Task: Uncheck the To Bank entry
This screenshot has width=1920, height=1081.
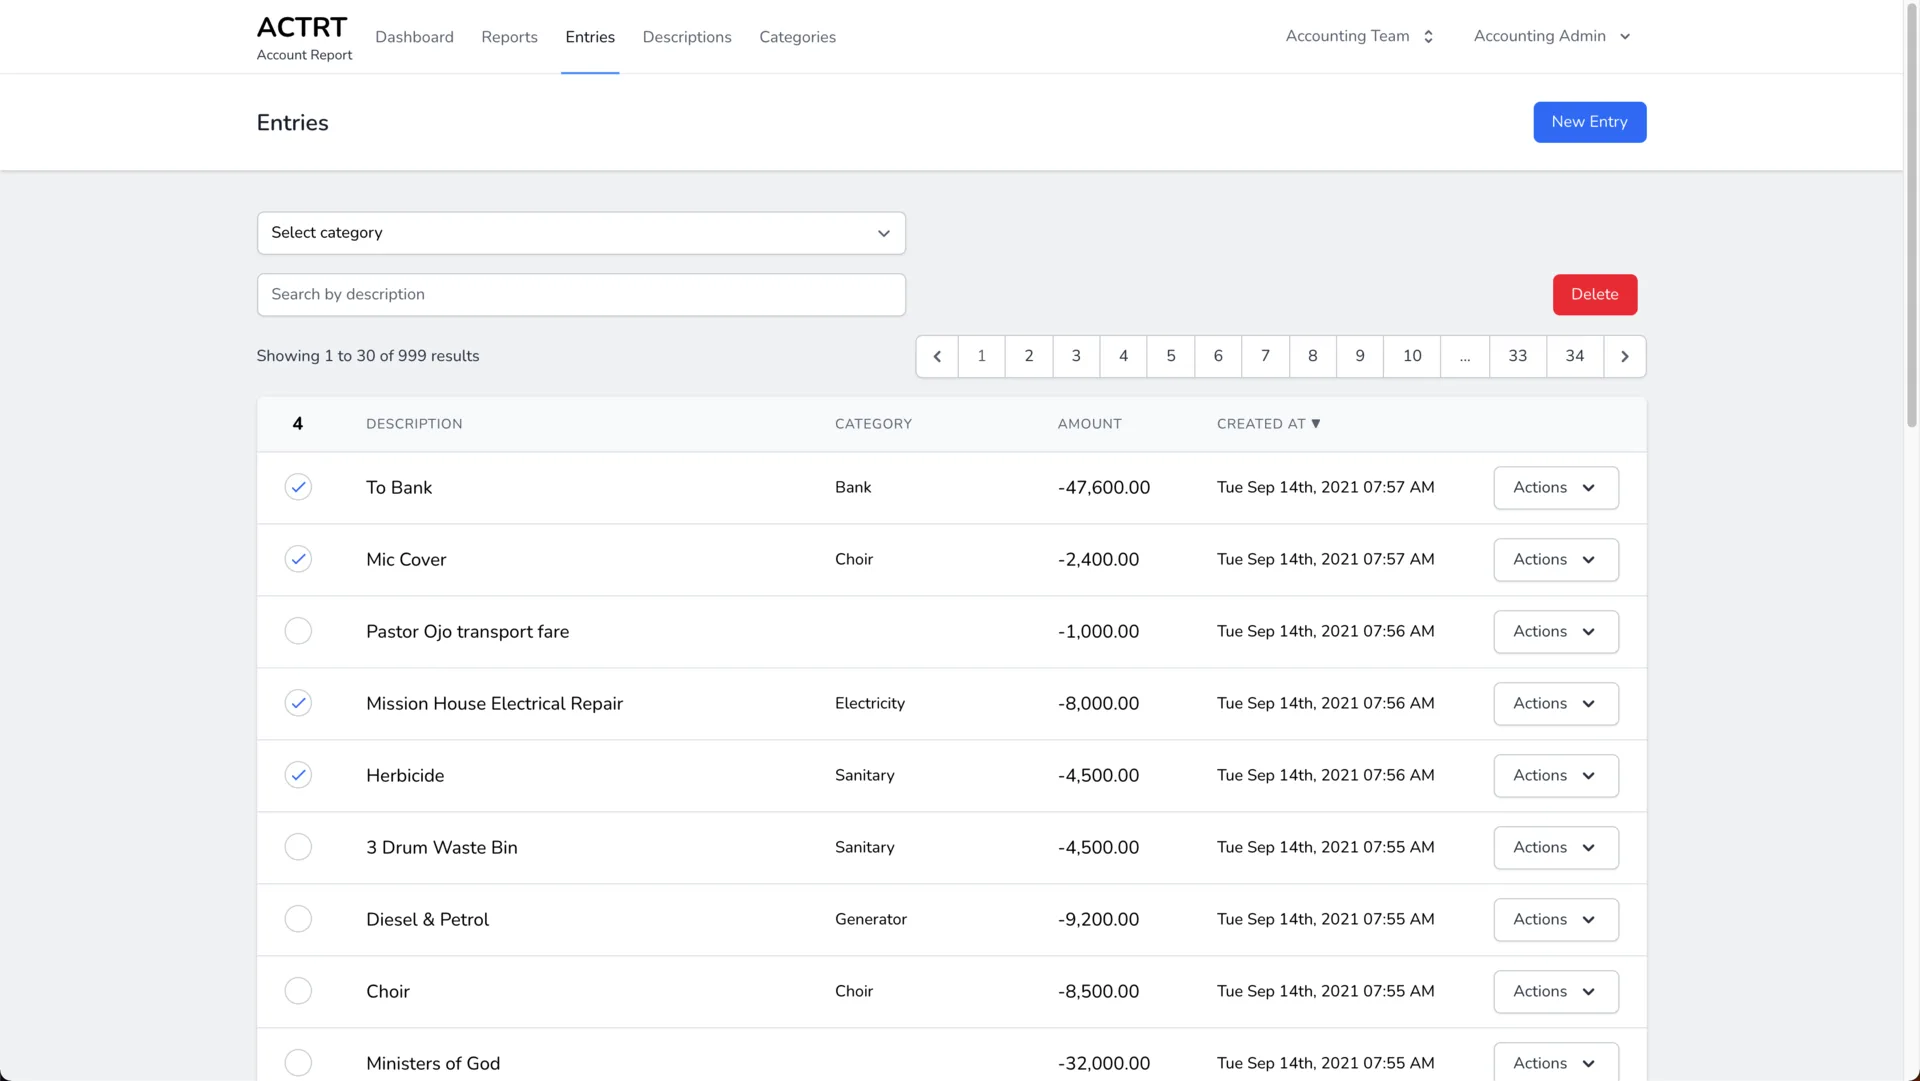Action: pyautogui.click(x=298, y=487)
